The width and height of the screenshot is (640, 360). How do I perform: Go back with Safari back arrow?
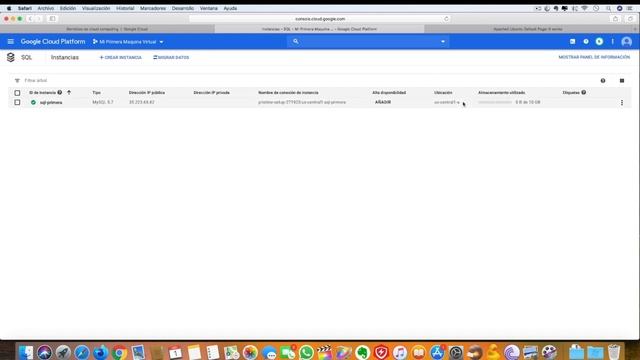coord(30,19)
